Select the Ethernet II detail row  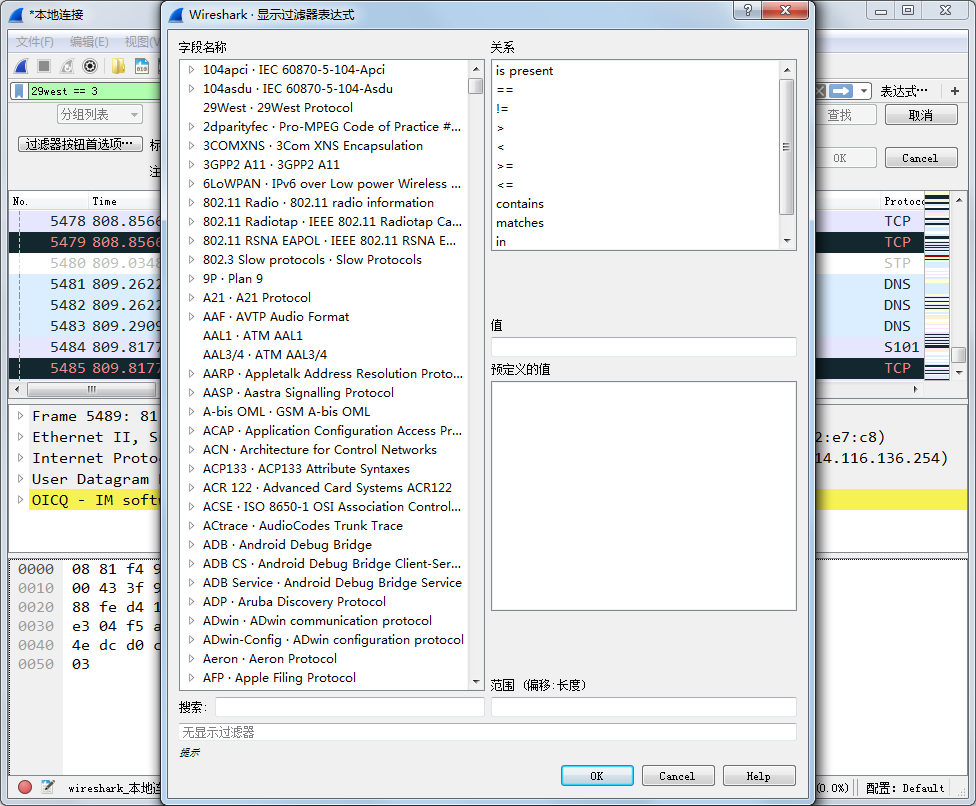[x=93, y=437]
